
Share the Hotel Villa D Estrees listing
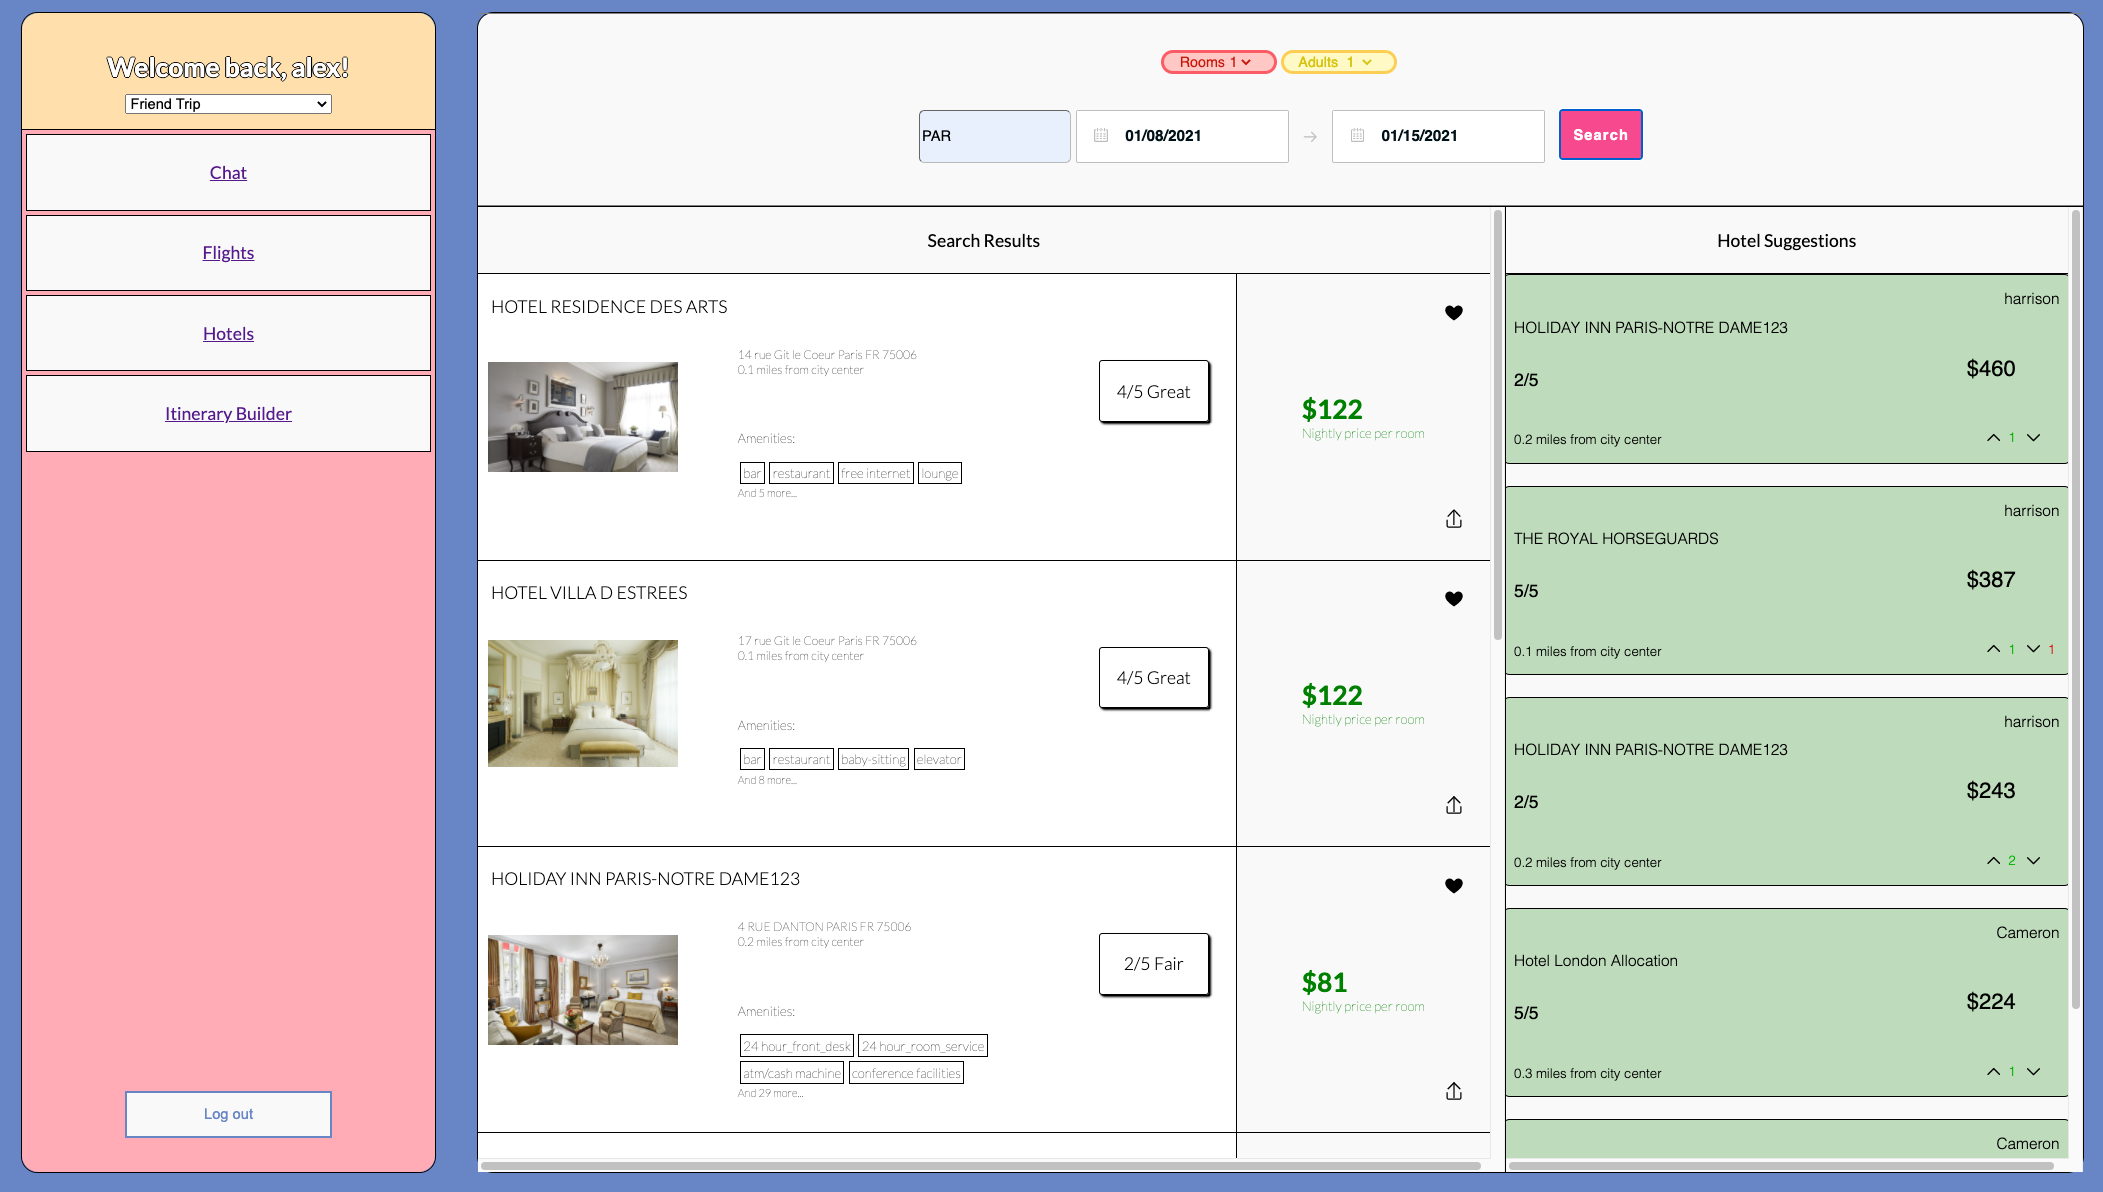tap(1454, 805)
